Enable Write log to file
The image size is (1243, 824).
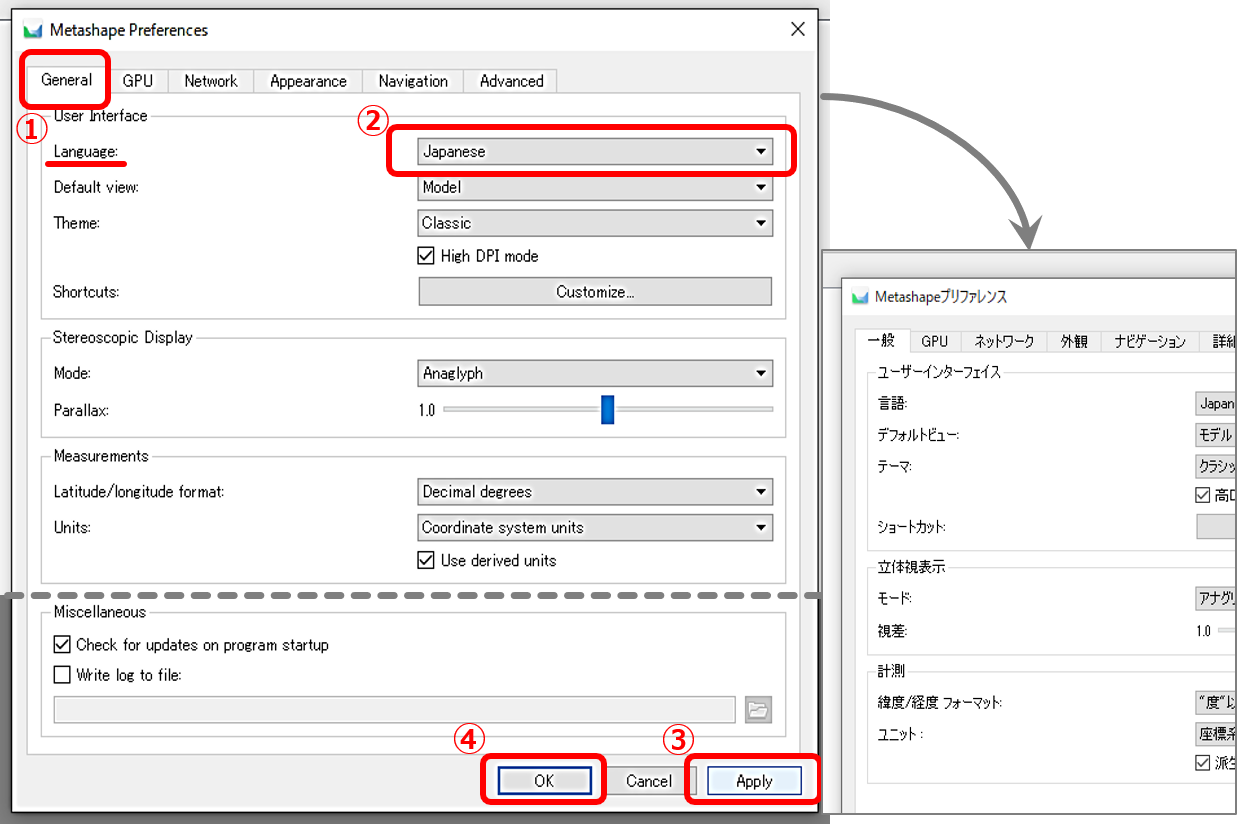62,675
